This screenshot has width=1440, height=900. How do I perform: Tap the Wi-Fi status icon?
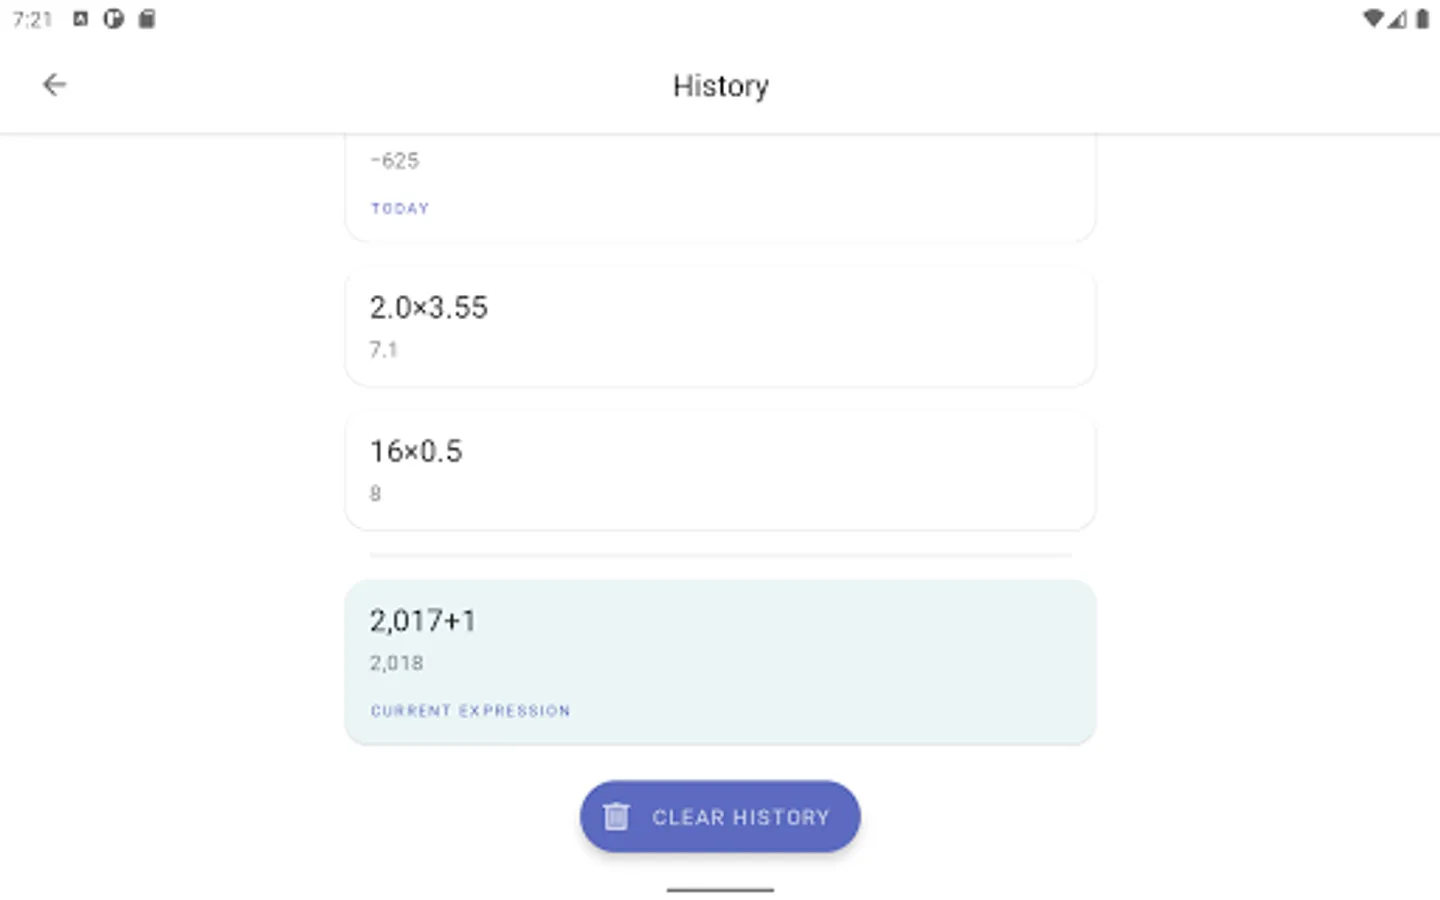click(1373, 19)
